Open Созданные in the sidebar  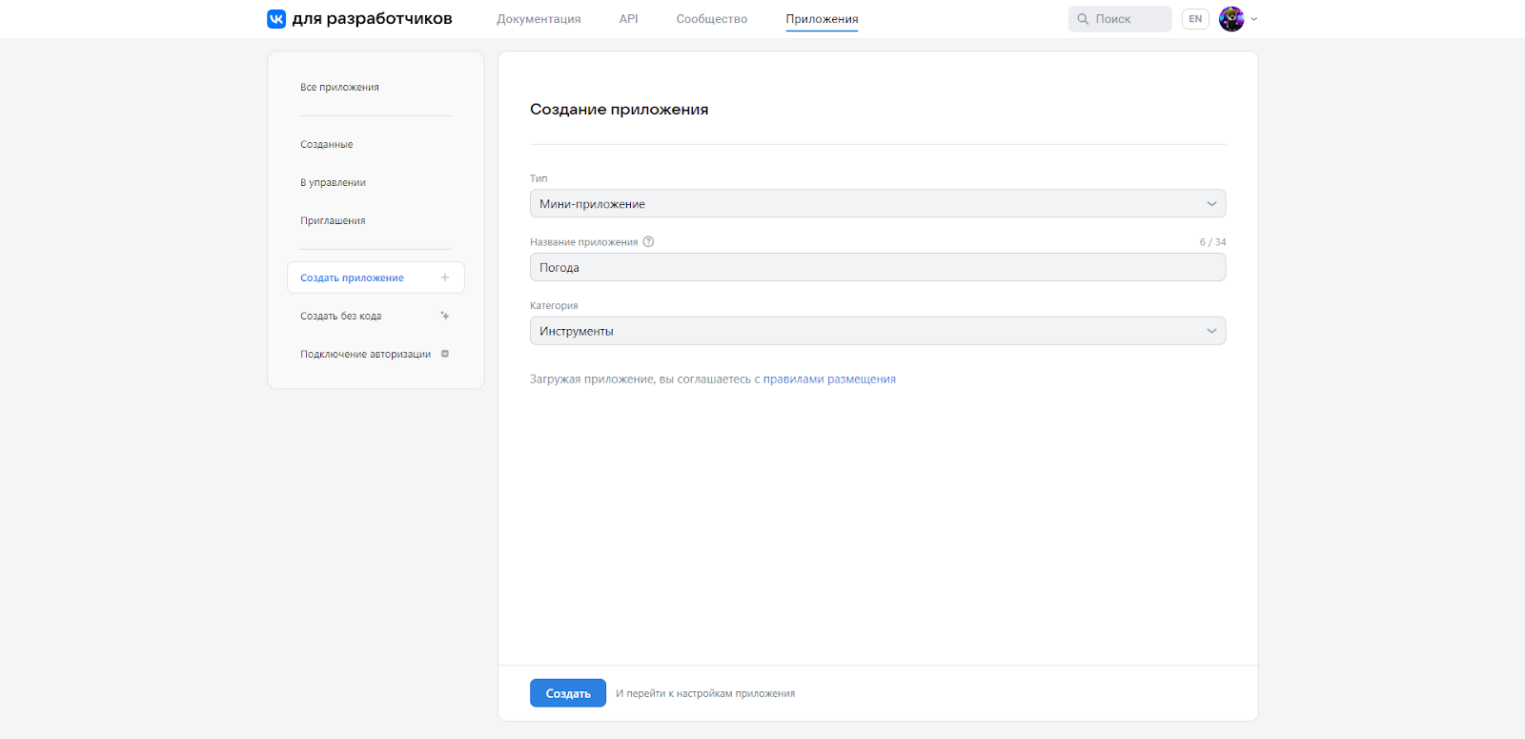tap(327, 145)
